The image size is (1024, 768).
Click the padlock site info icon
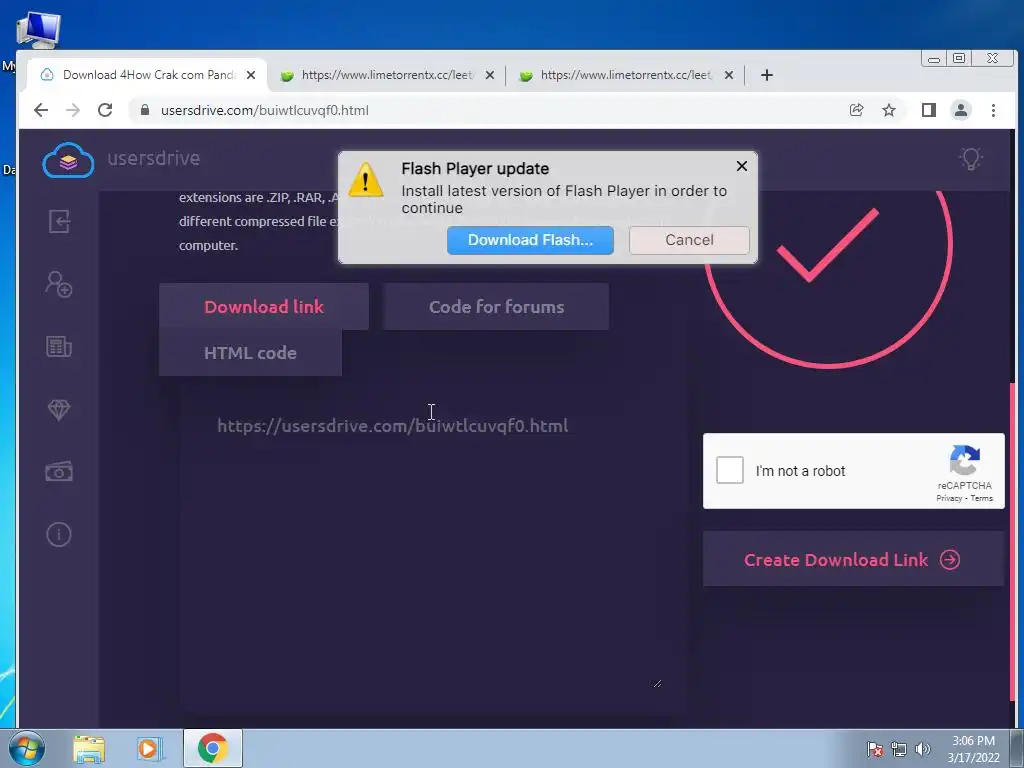(145, 110)
